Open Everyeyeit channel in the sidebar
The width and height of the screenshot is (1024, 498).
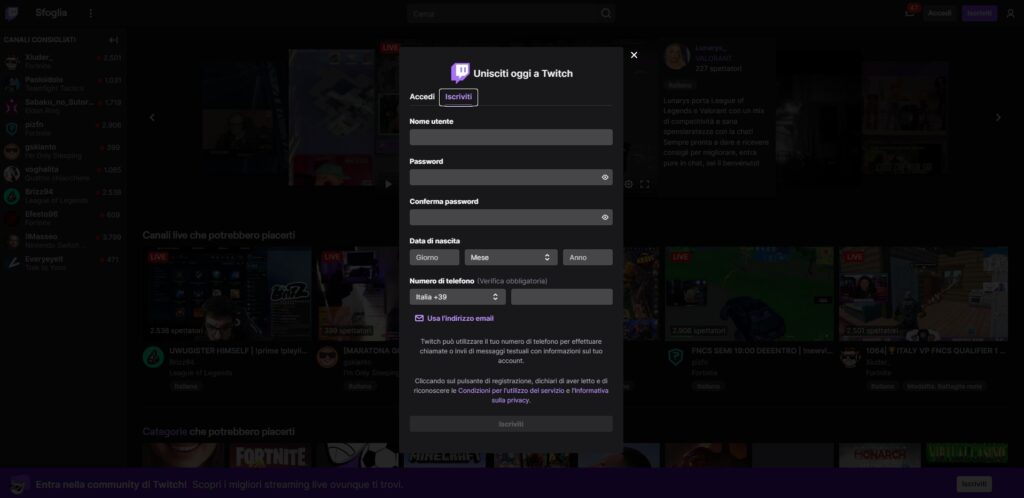tap(63, 263)
